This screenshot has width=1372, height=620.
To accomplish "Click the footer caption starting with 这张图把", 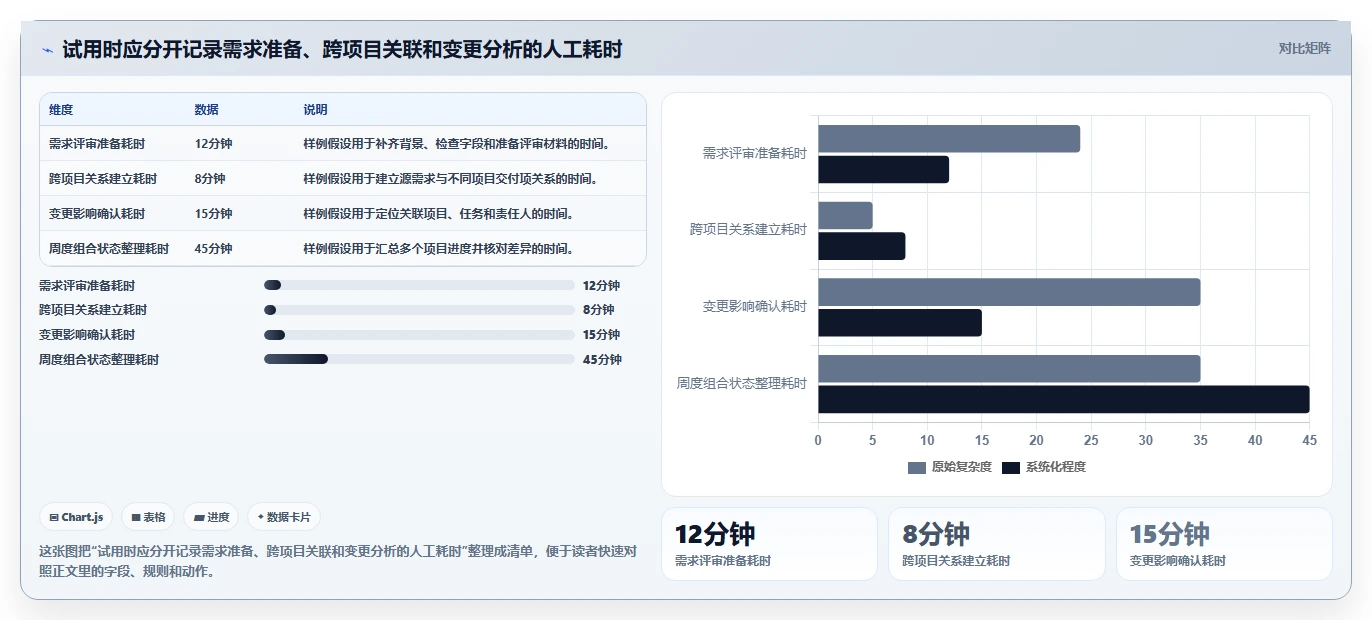I will click(x=338, y=561).
